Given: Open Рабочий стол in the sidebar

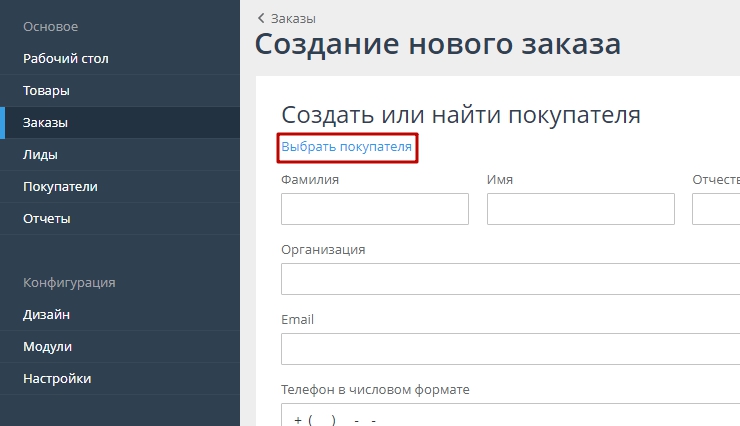Looking at the screenshot, I should pos(66,59).
